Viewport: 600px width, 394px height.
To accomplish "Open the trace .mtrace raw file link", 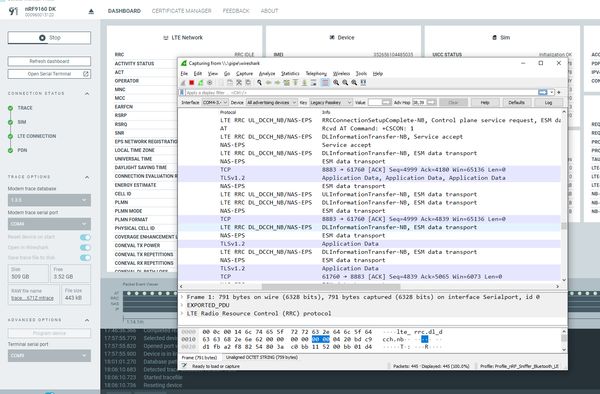I will point(32,298).
